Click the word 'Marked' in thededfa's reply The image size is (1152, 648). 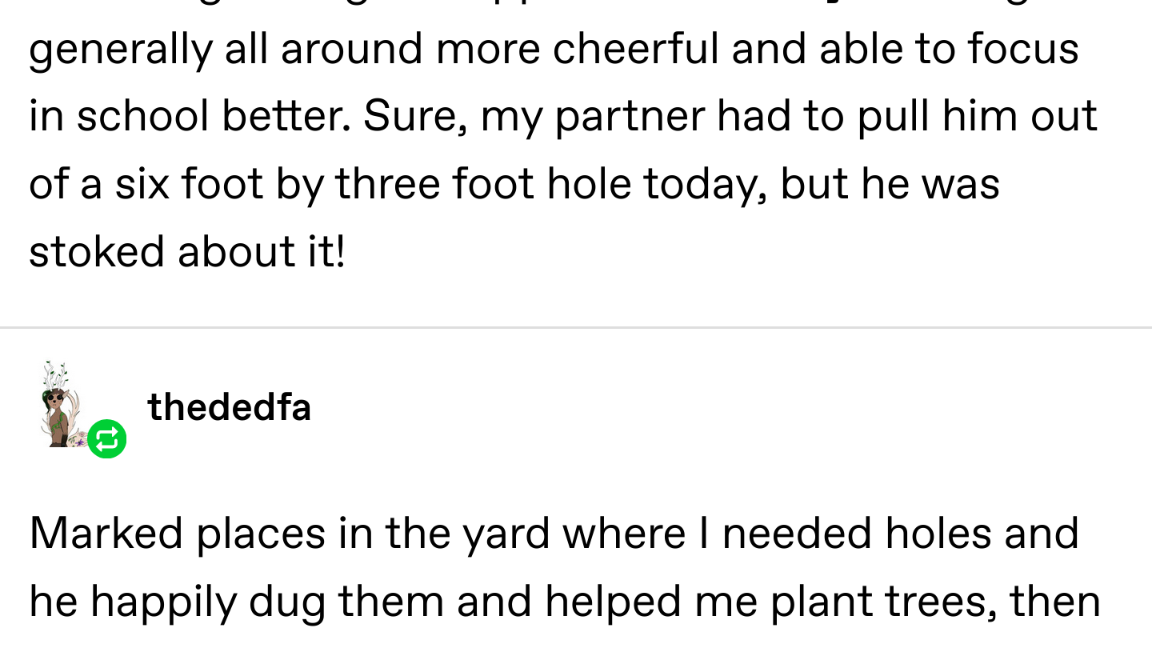coord(106,533)
